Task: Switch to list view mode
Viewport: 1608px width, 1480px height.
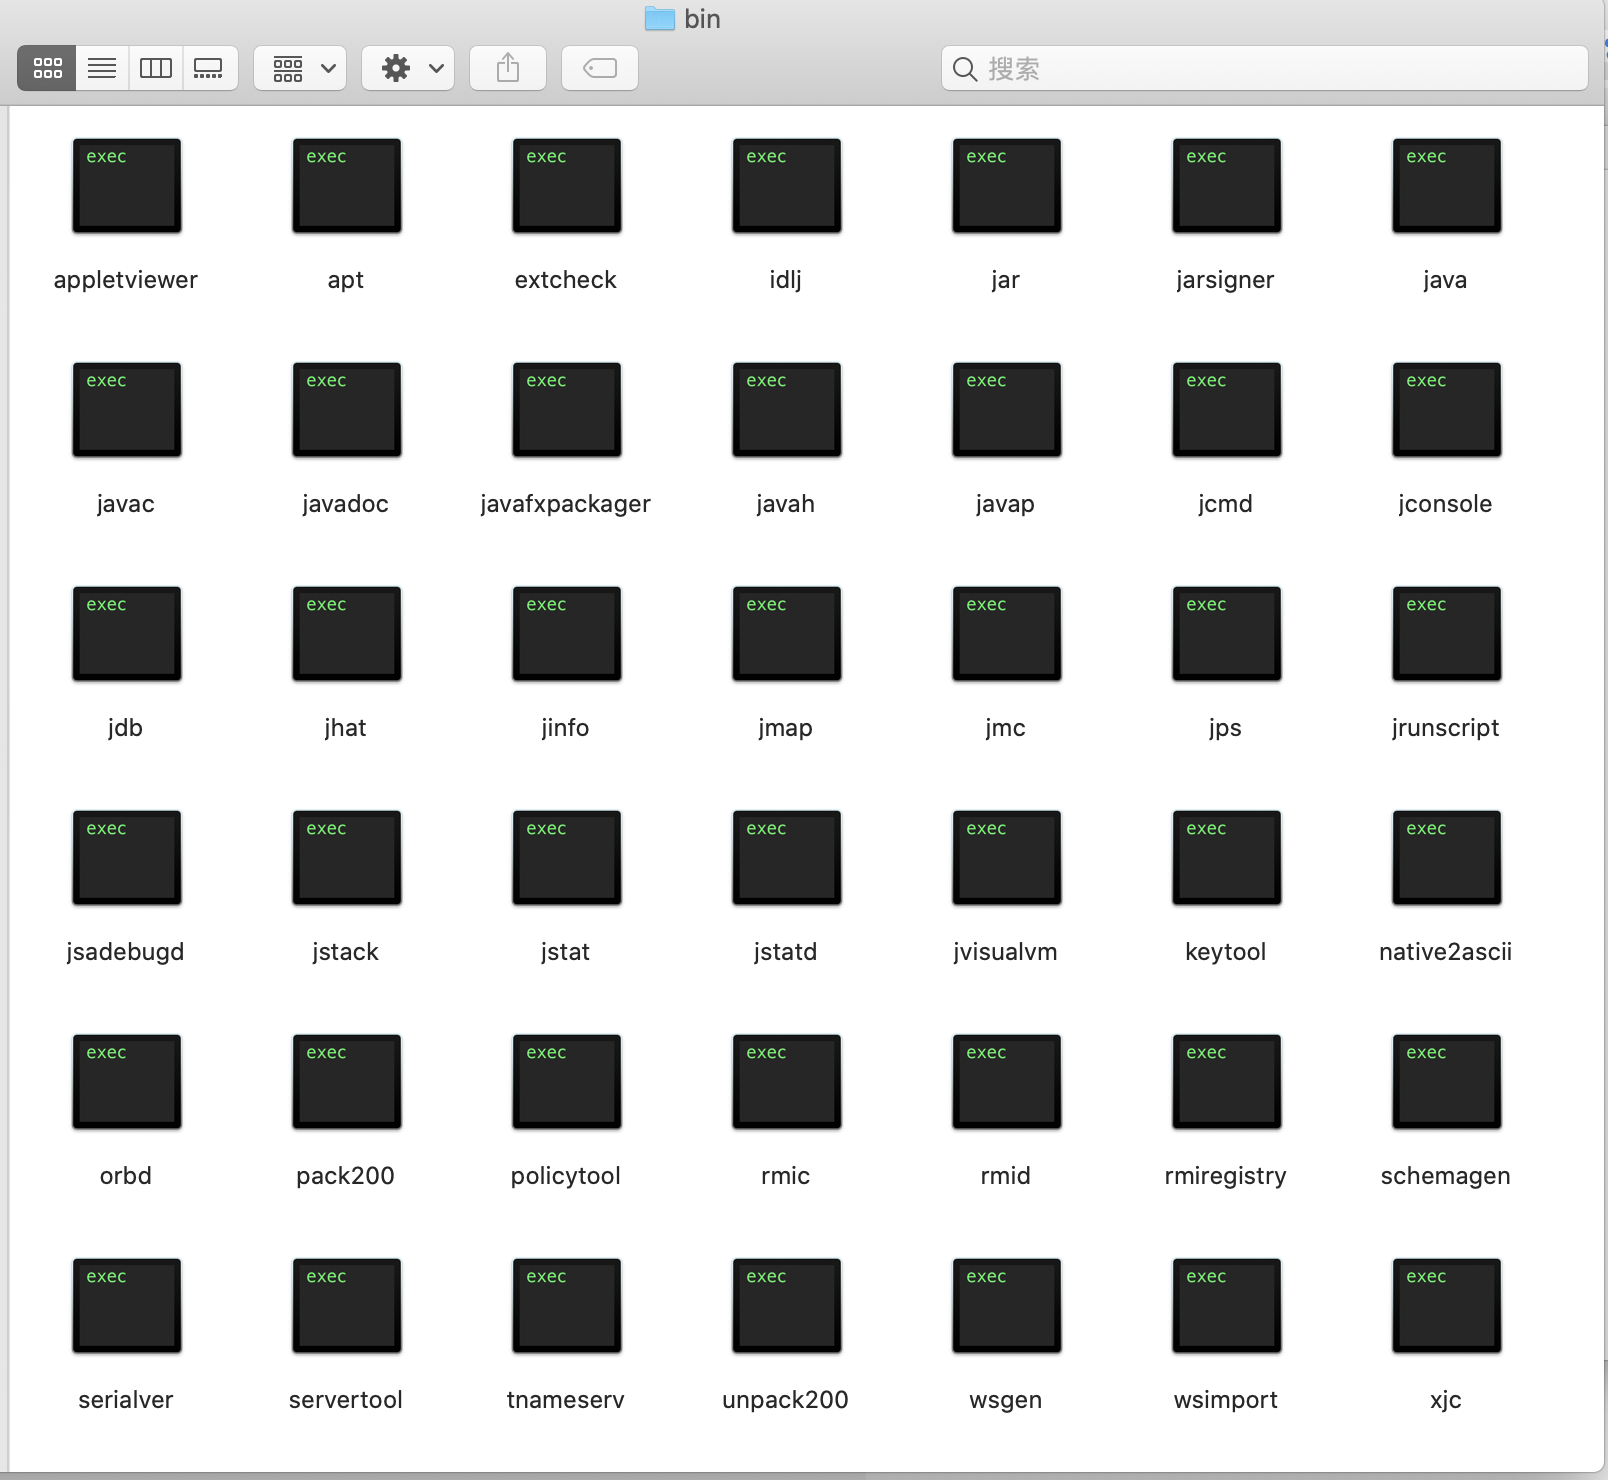Action: pos(102,68)
